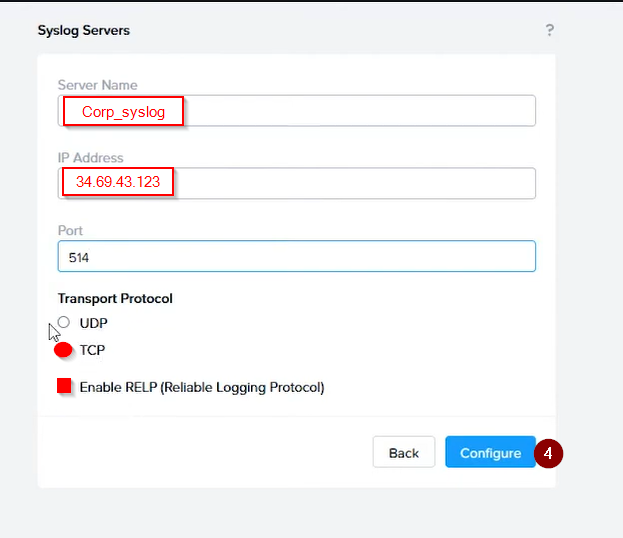Image resolution: width=623 pixels, height=538 pixels.
Task: Go back with the Back button
Action: [404, 452]
